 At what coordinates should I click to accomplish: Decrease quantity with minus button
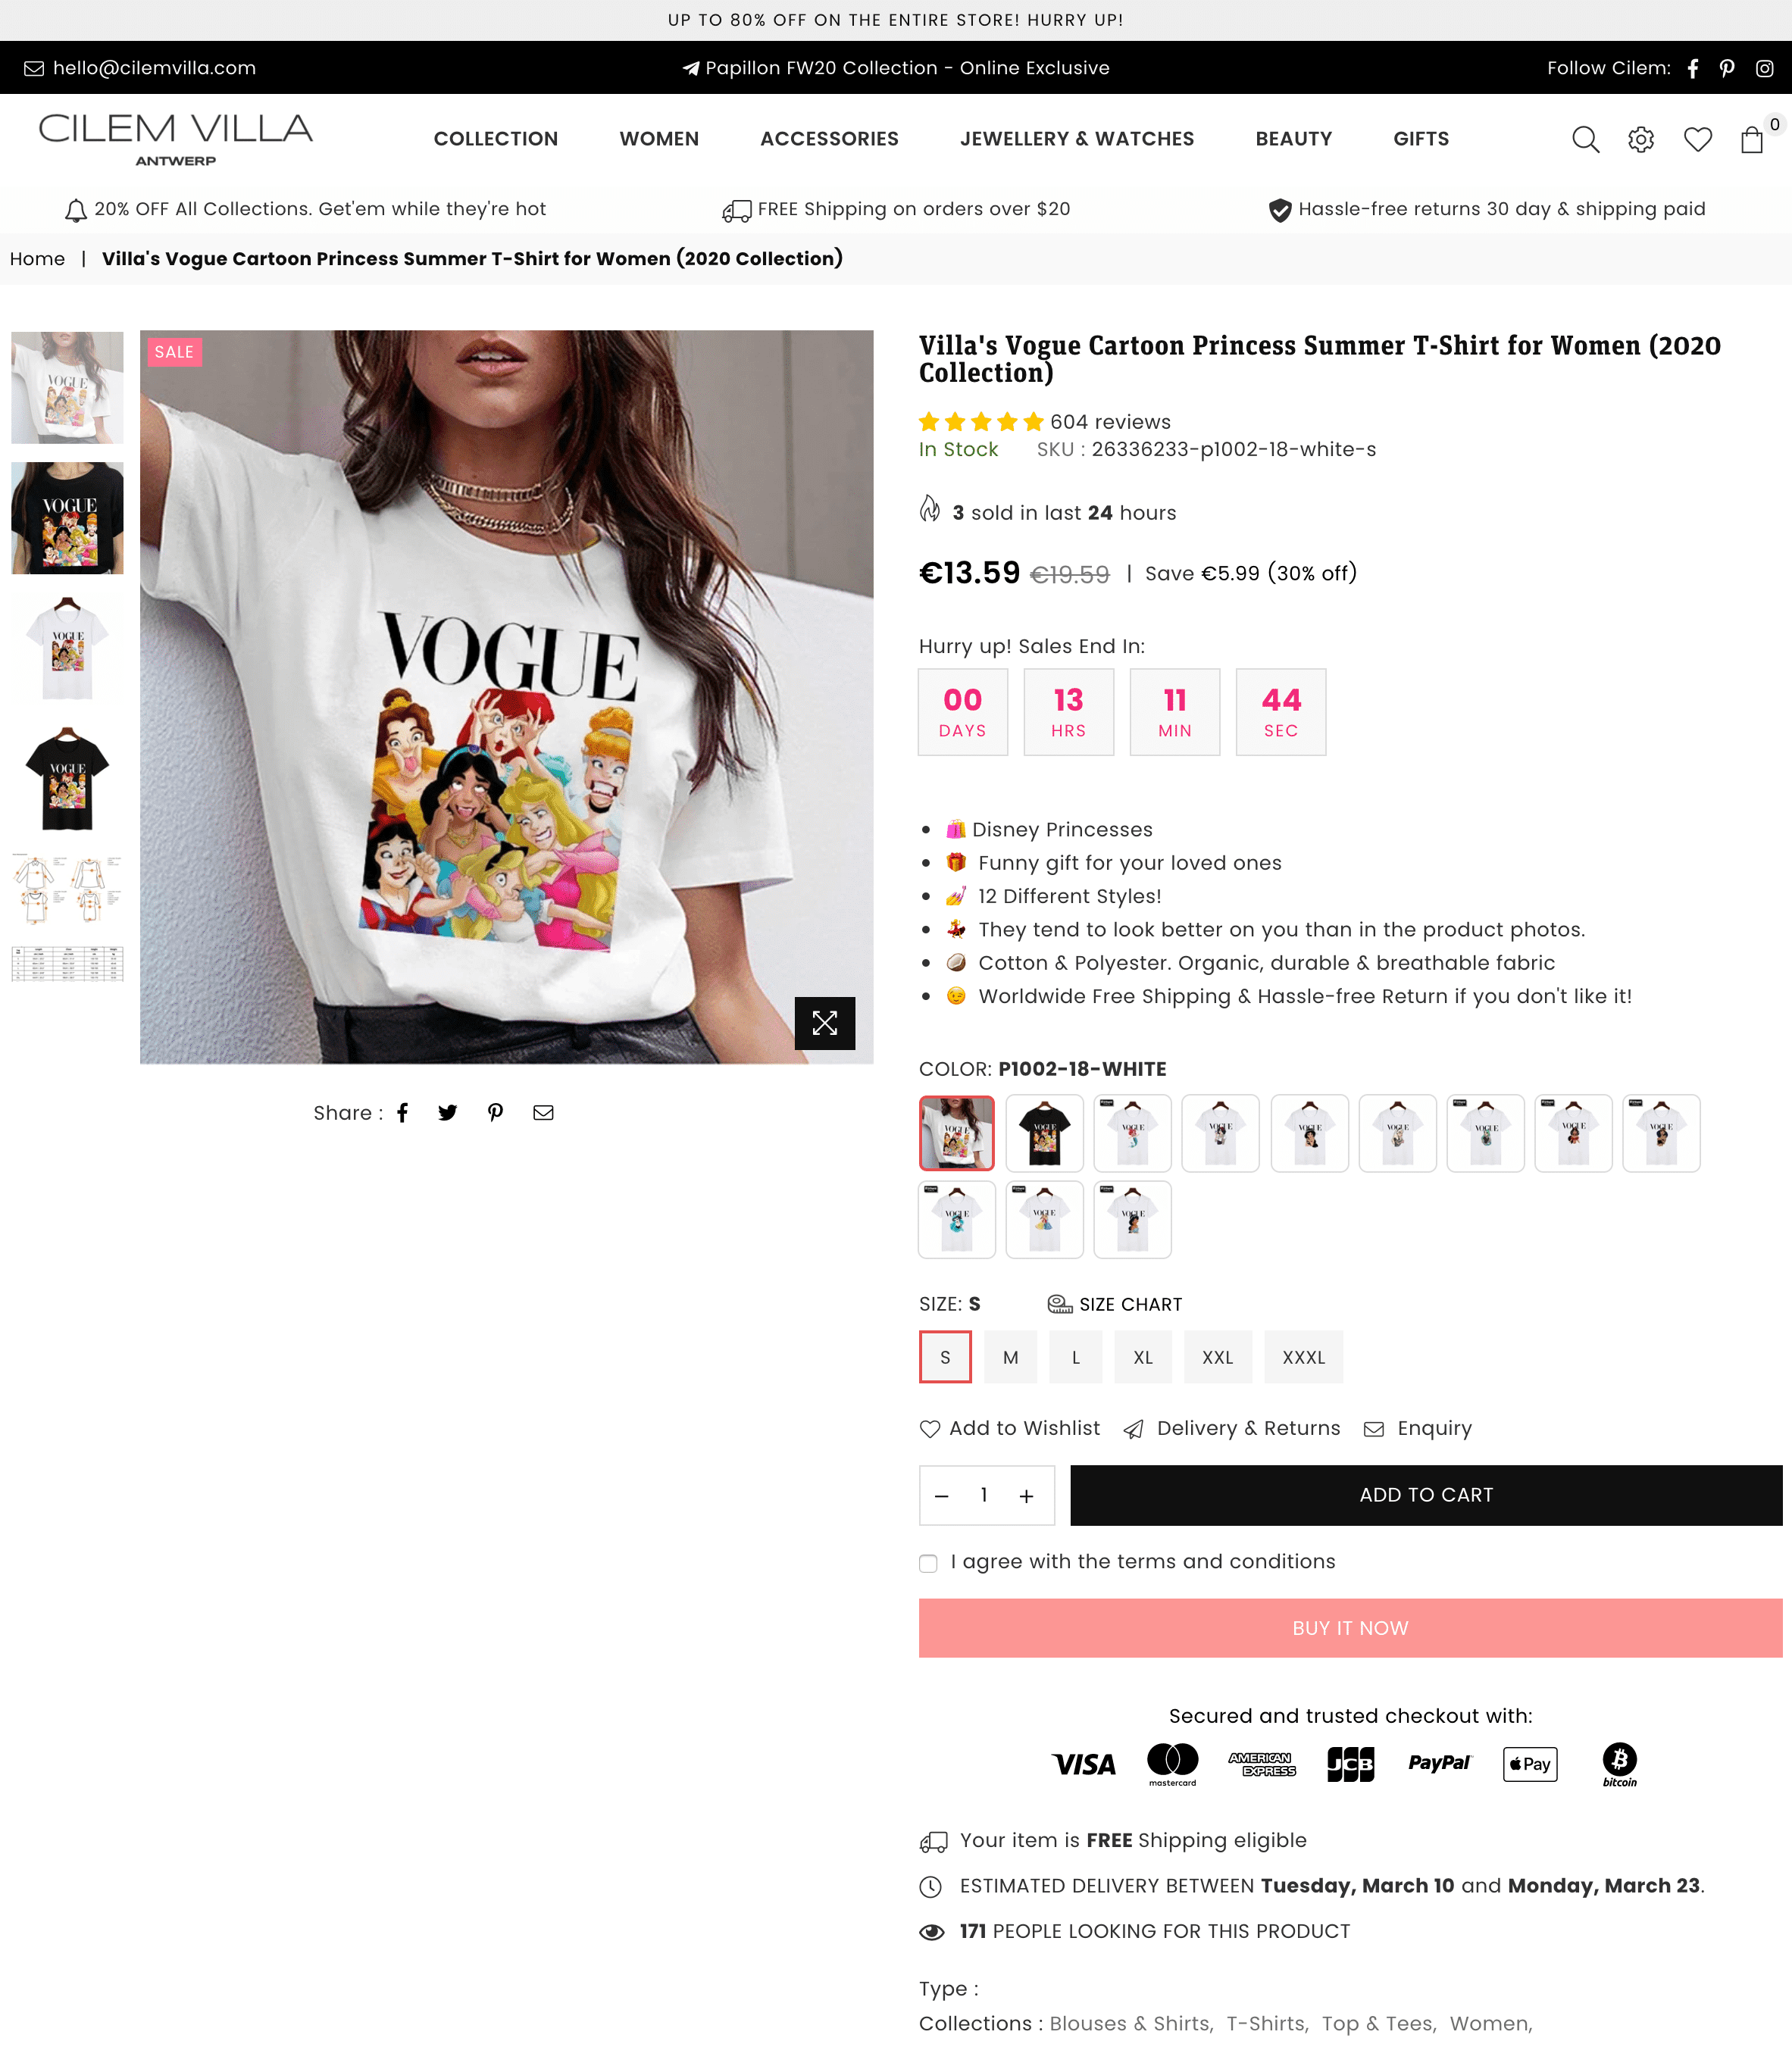click(x=941, y=1496)
